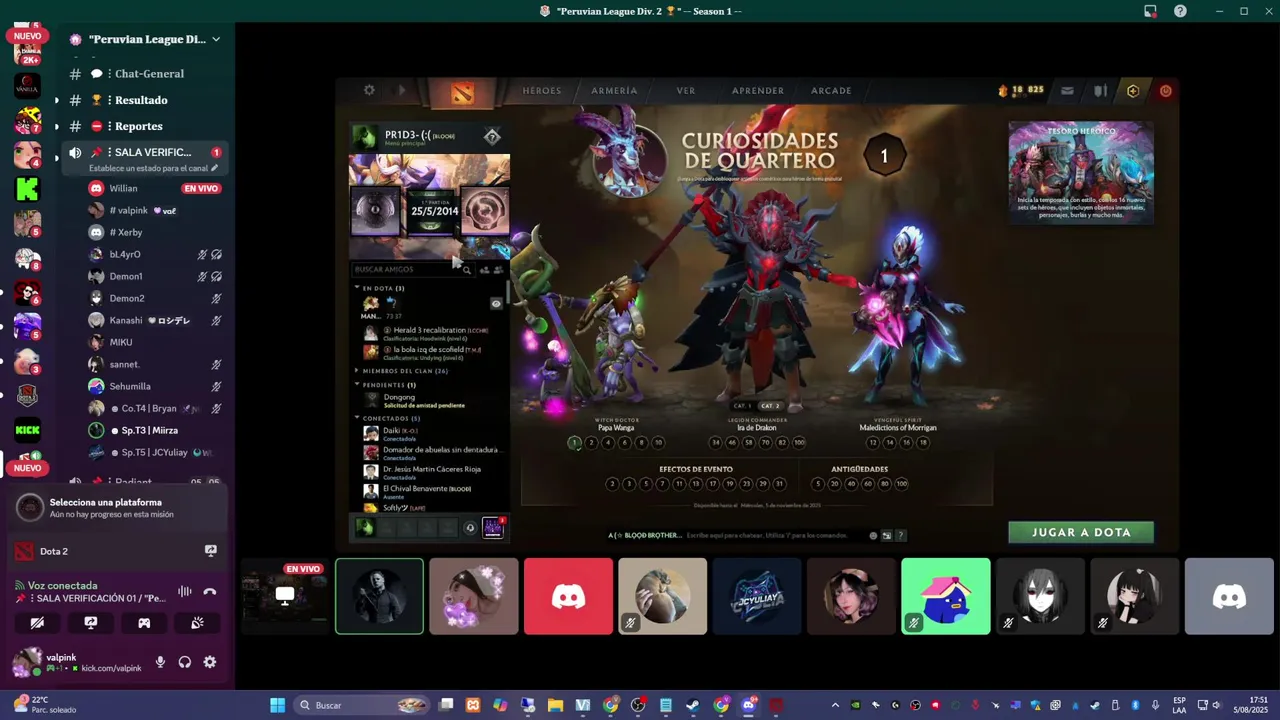The image size is (1280, 720).
Task: Open the Peruvian League server dropdown
Action: tap(216, 39)
